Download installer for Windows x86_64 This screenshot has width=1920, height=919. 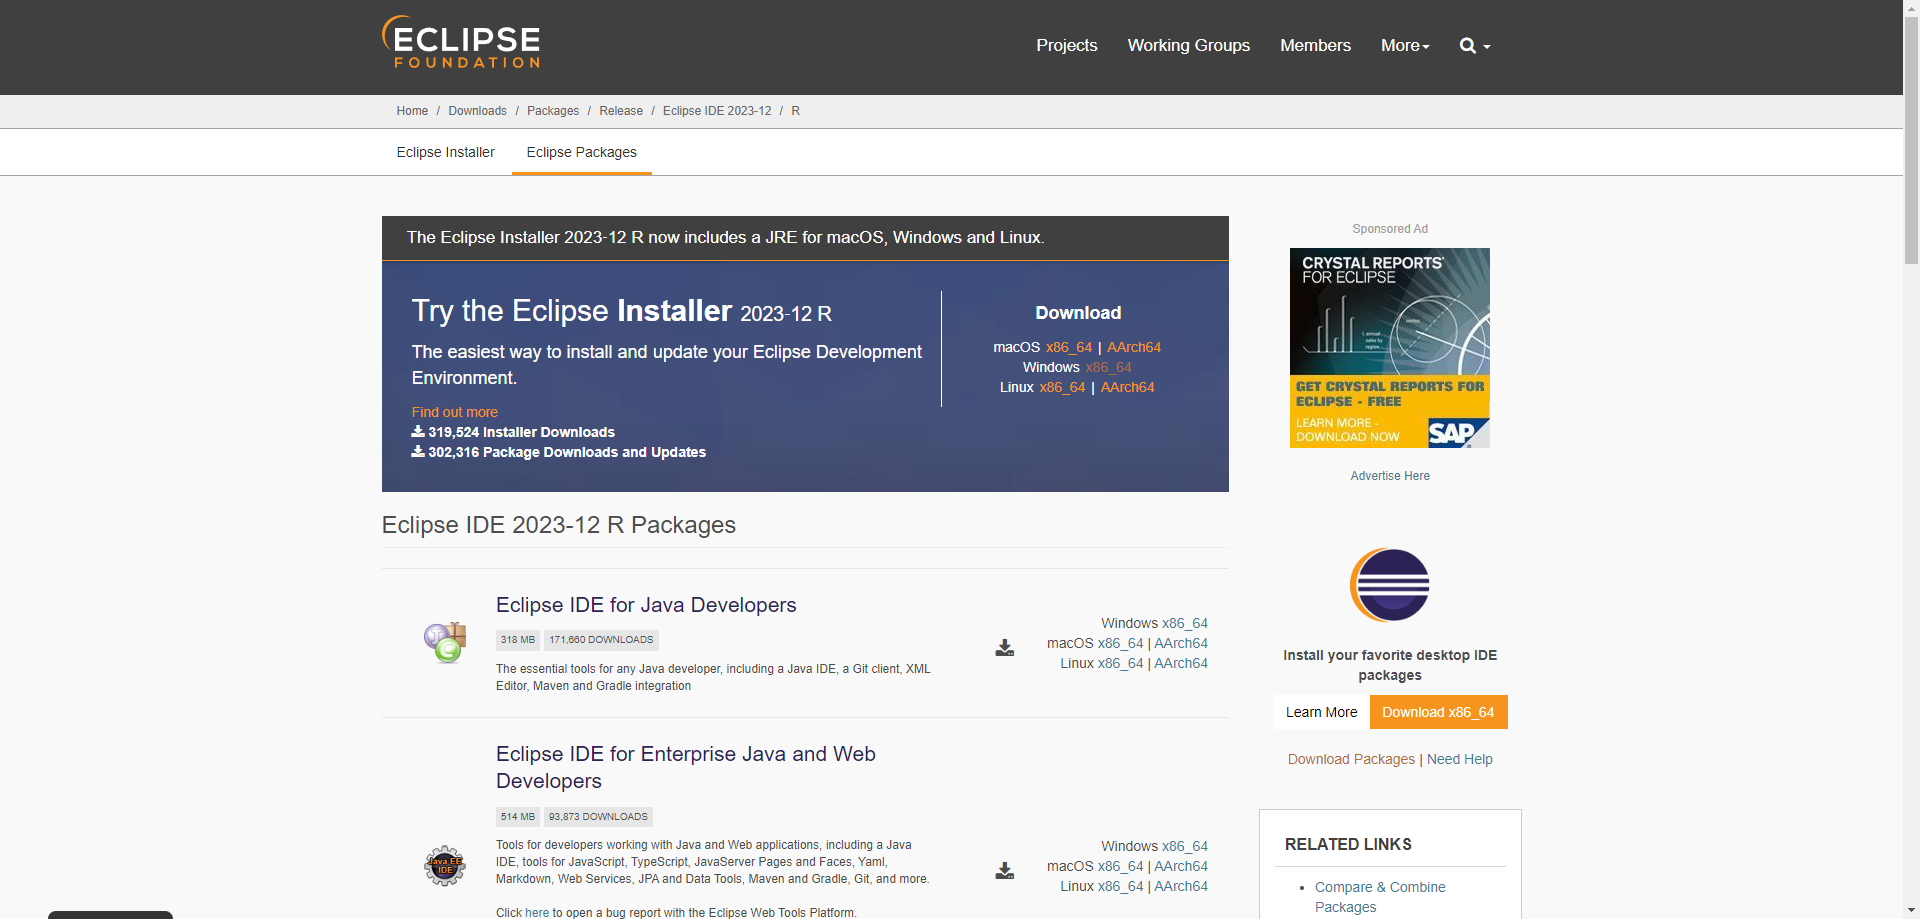point(1109,367)
